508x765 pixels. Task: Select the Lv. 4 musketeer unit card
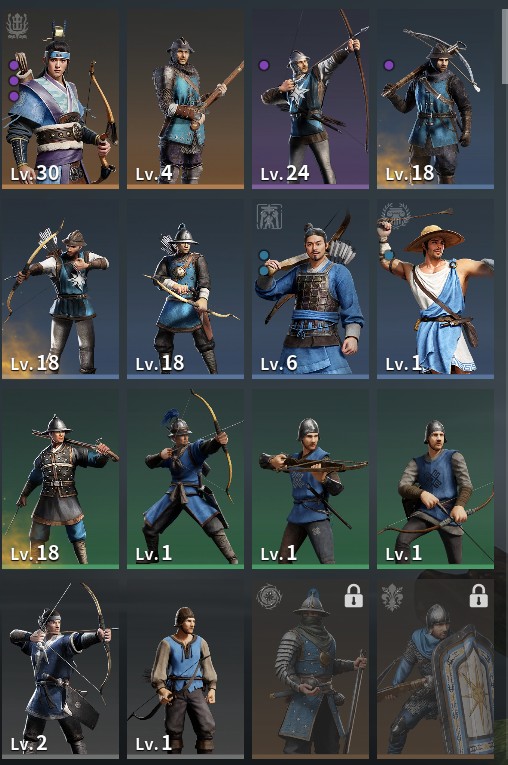coord(185,99)
